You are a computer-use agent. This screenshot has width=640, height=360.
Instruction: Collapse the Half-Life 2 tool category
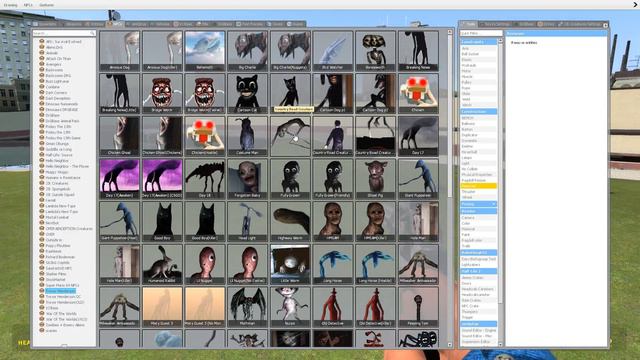click(478, 271)
